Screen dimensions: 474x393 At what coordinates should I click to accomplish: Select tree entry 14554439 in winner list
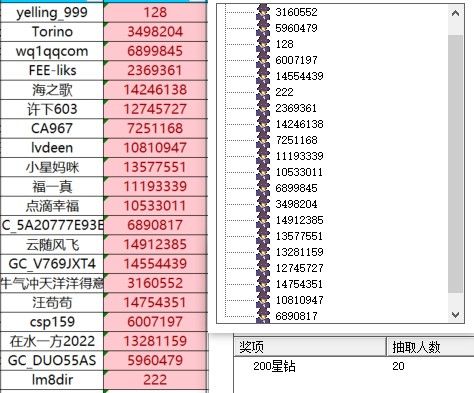[299, 76]
